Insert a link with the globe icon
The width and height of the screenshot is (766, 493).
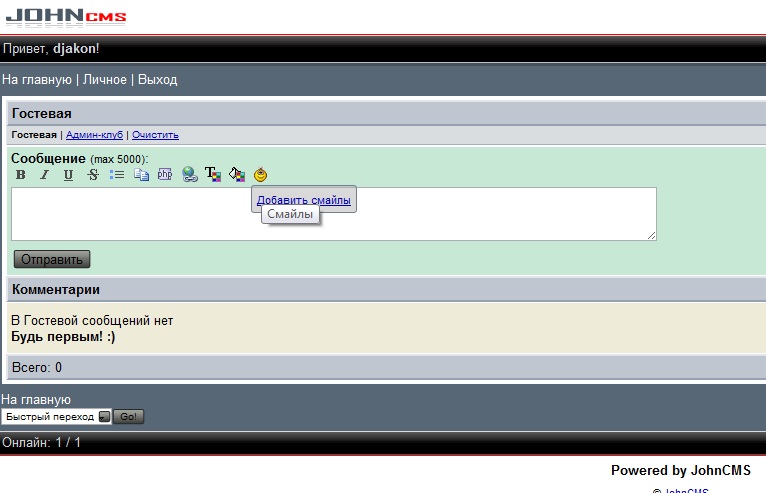pyautogui.click(x=189, y=174)
